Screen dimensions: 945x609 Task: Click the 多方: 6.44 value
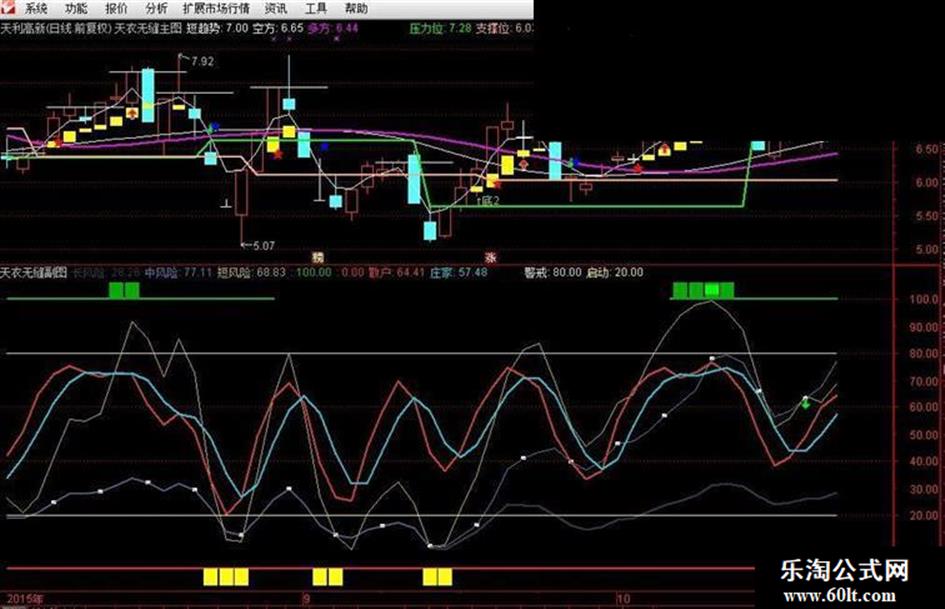click(x=333, y=28)
